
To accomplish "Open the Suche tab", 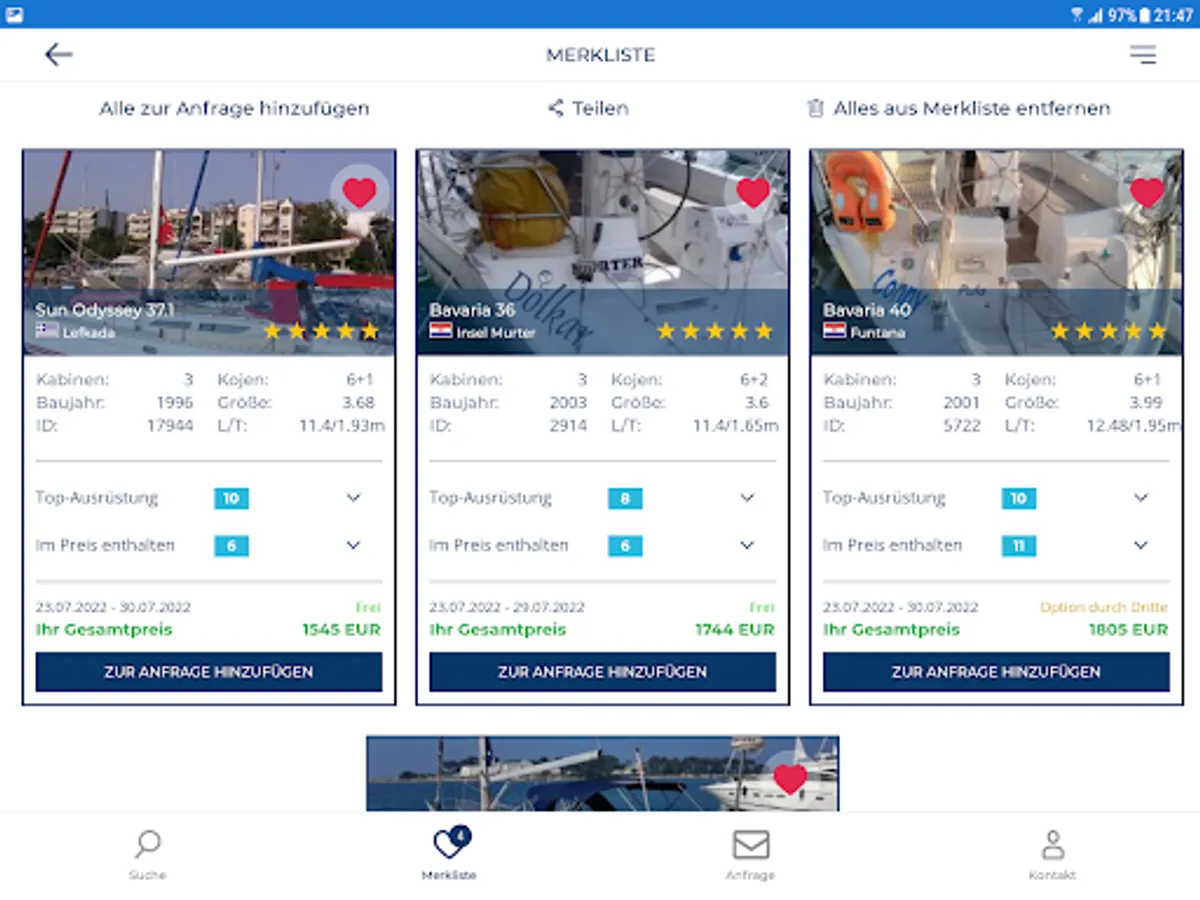I will click(x=147, y=855).
